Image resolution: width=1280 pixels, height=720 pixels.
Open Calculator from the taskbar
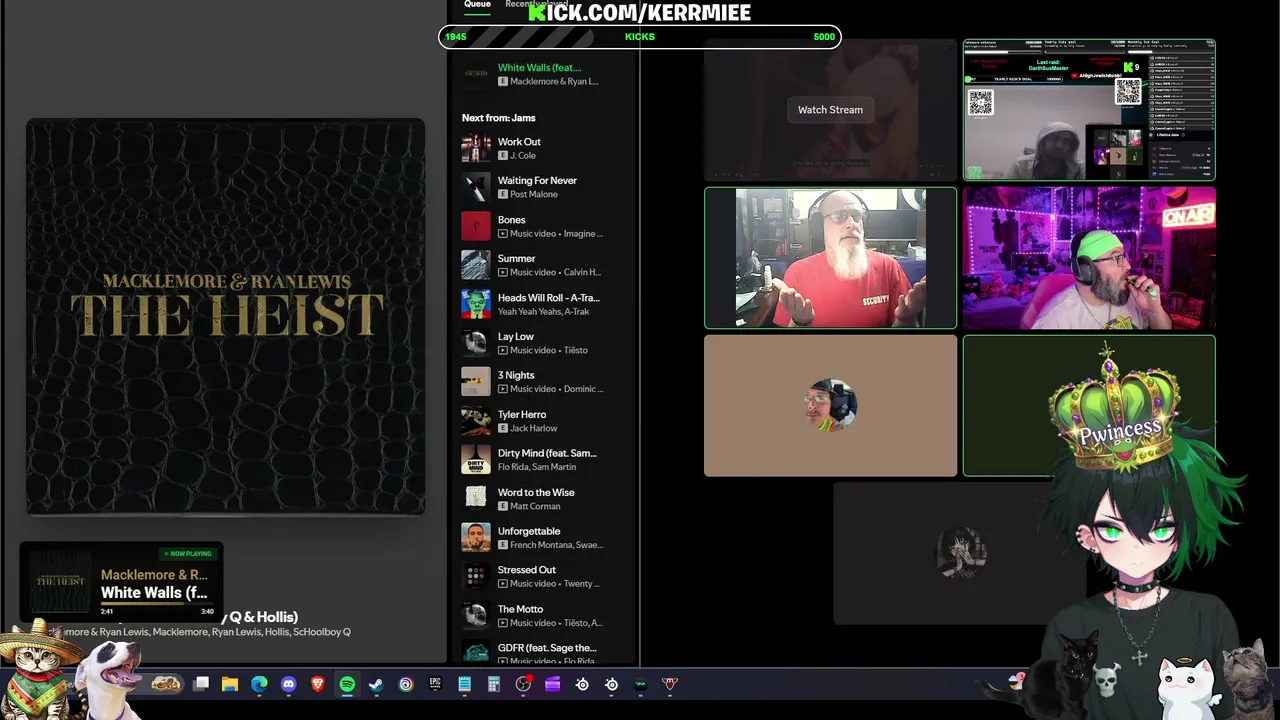click(493, 685)
